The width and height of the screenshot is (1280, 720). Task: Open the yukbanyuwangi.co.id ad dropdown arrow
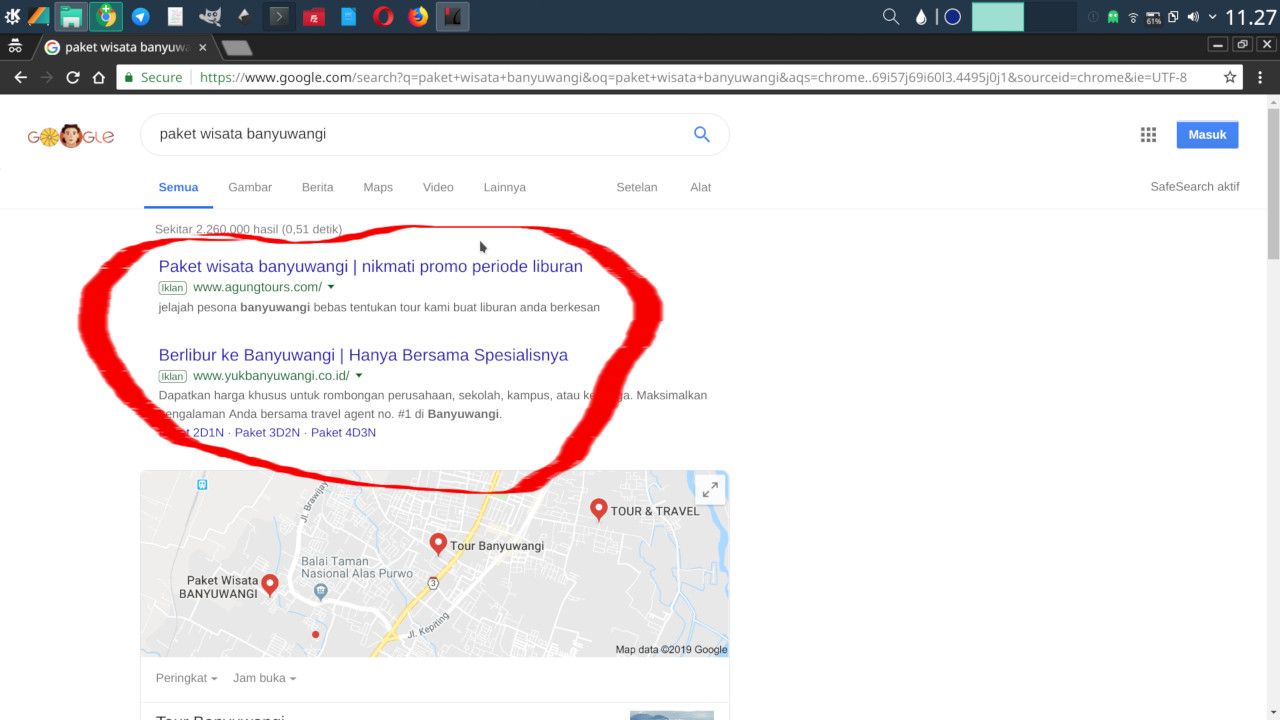[x=359, y=376]
